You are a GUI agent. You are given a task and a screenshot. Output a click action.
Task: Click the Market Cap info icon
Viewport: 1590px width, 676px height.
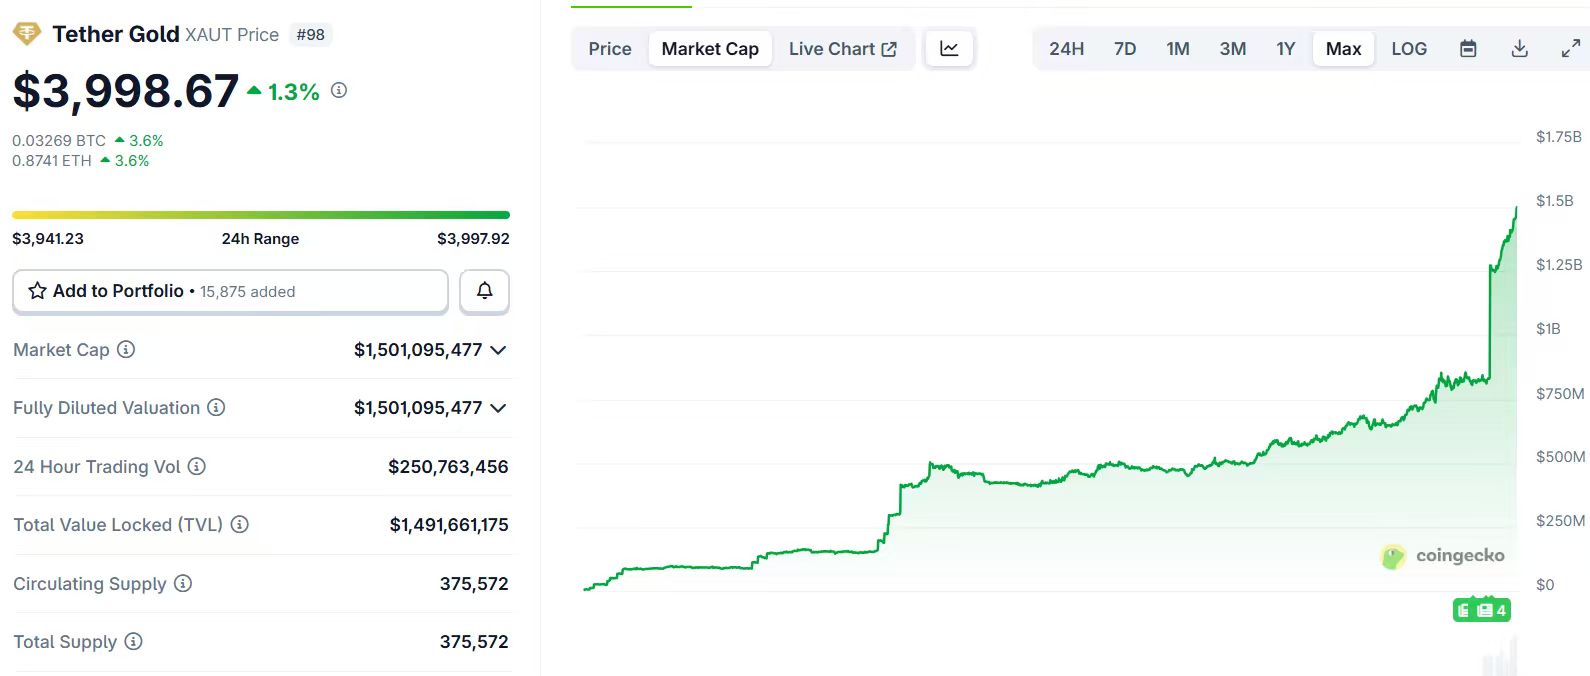point(126,350)
